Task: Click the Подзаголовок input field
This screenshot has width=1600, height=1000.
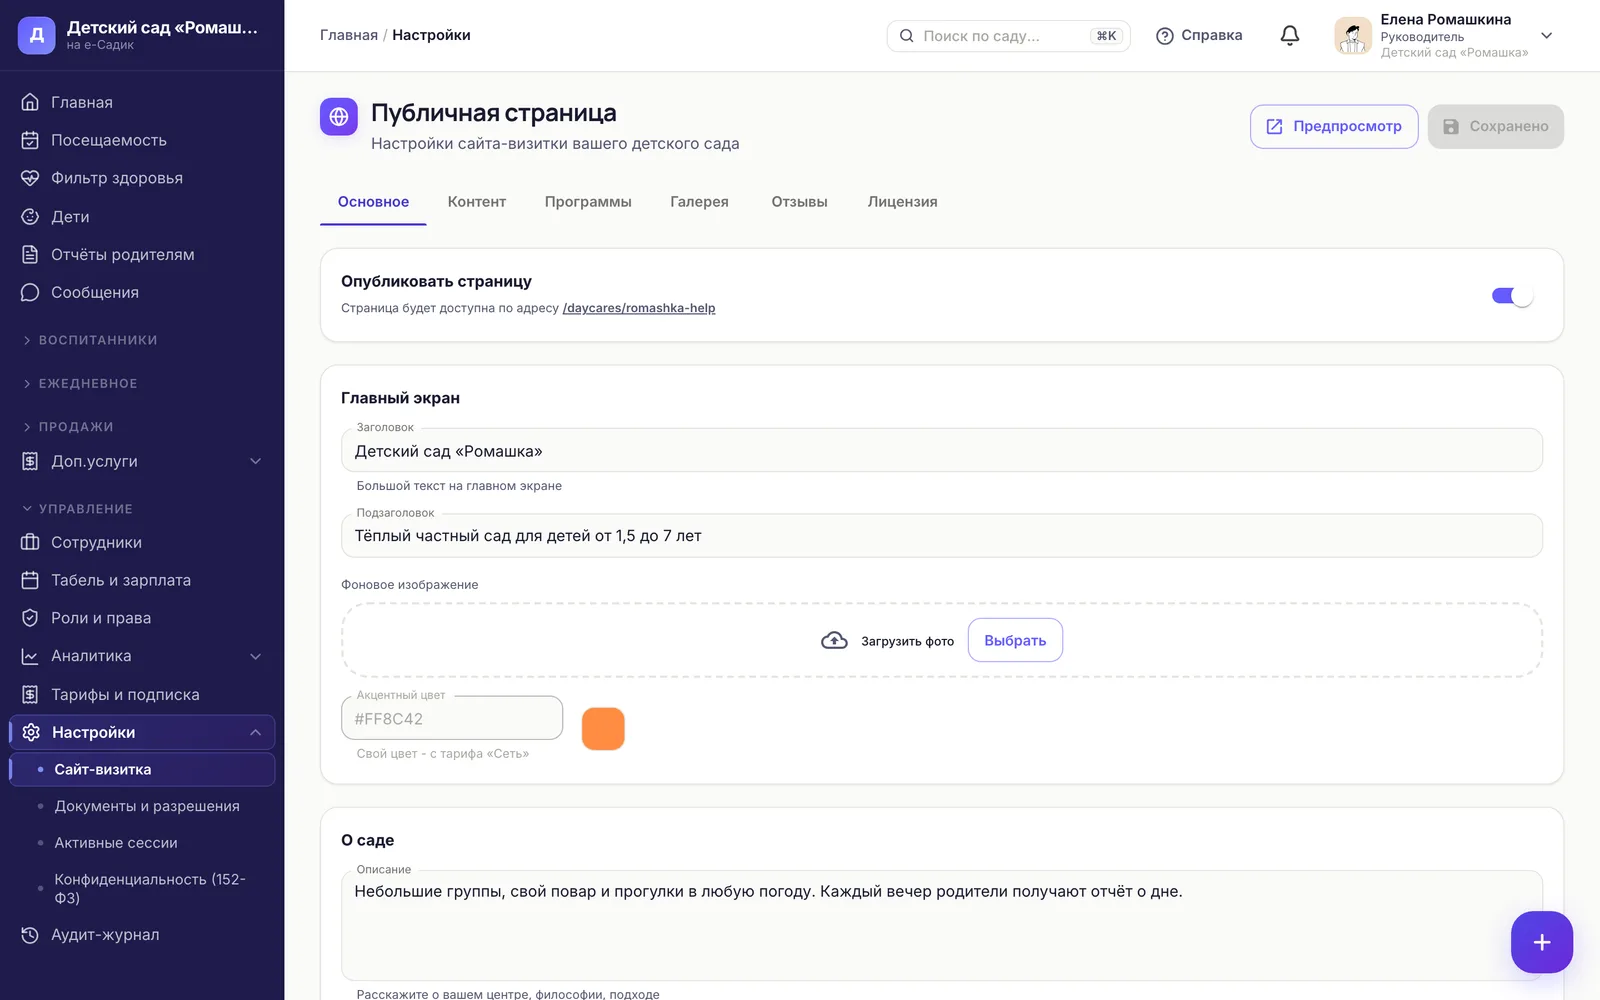Action: click(942, 536)
